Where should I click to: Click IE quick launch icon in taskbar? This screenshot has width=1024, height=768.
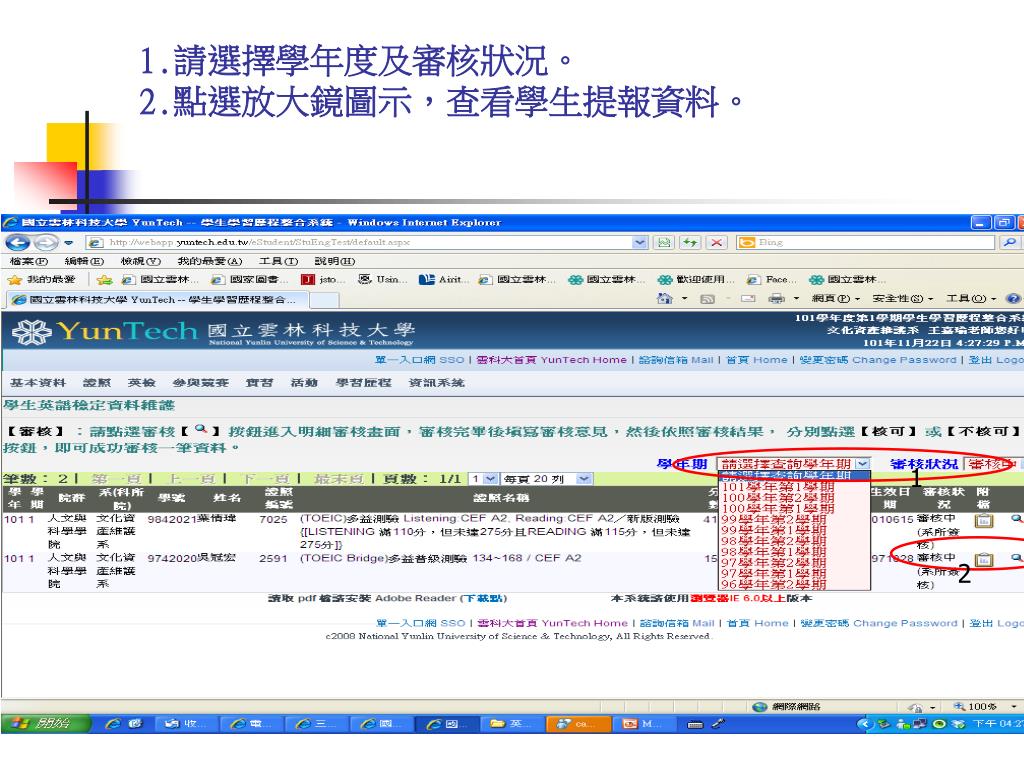(x=113, y=724)
